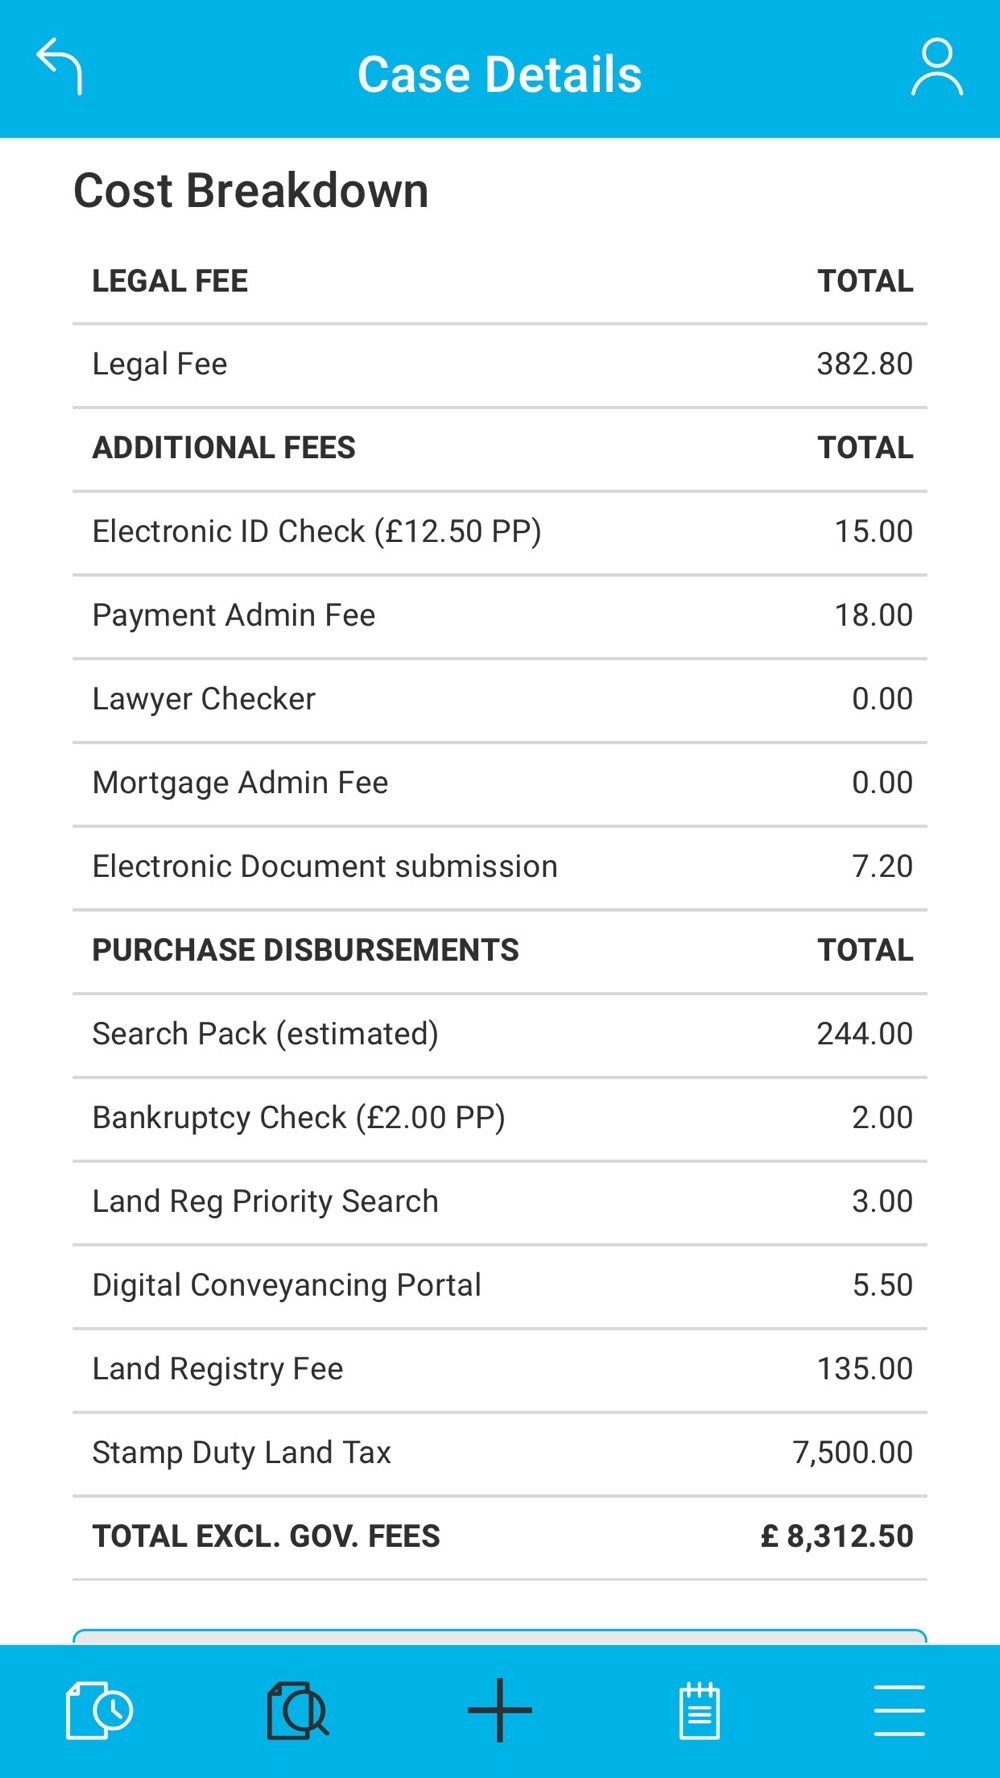The width and height of the screenshot is (1000, 1778).
Task: Select Land Reg Priority Search row
Action: coord(500,1203)
